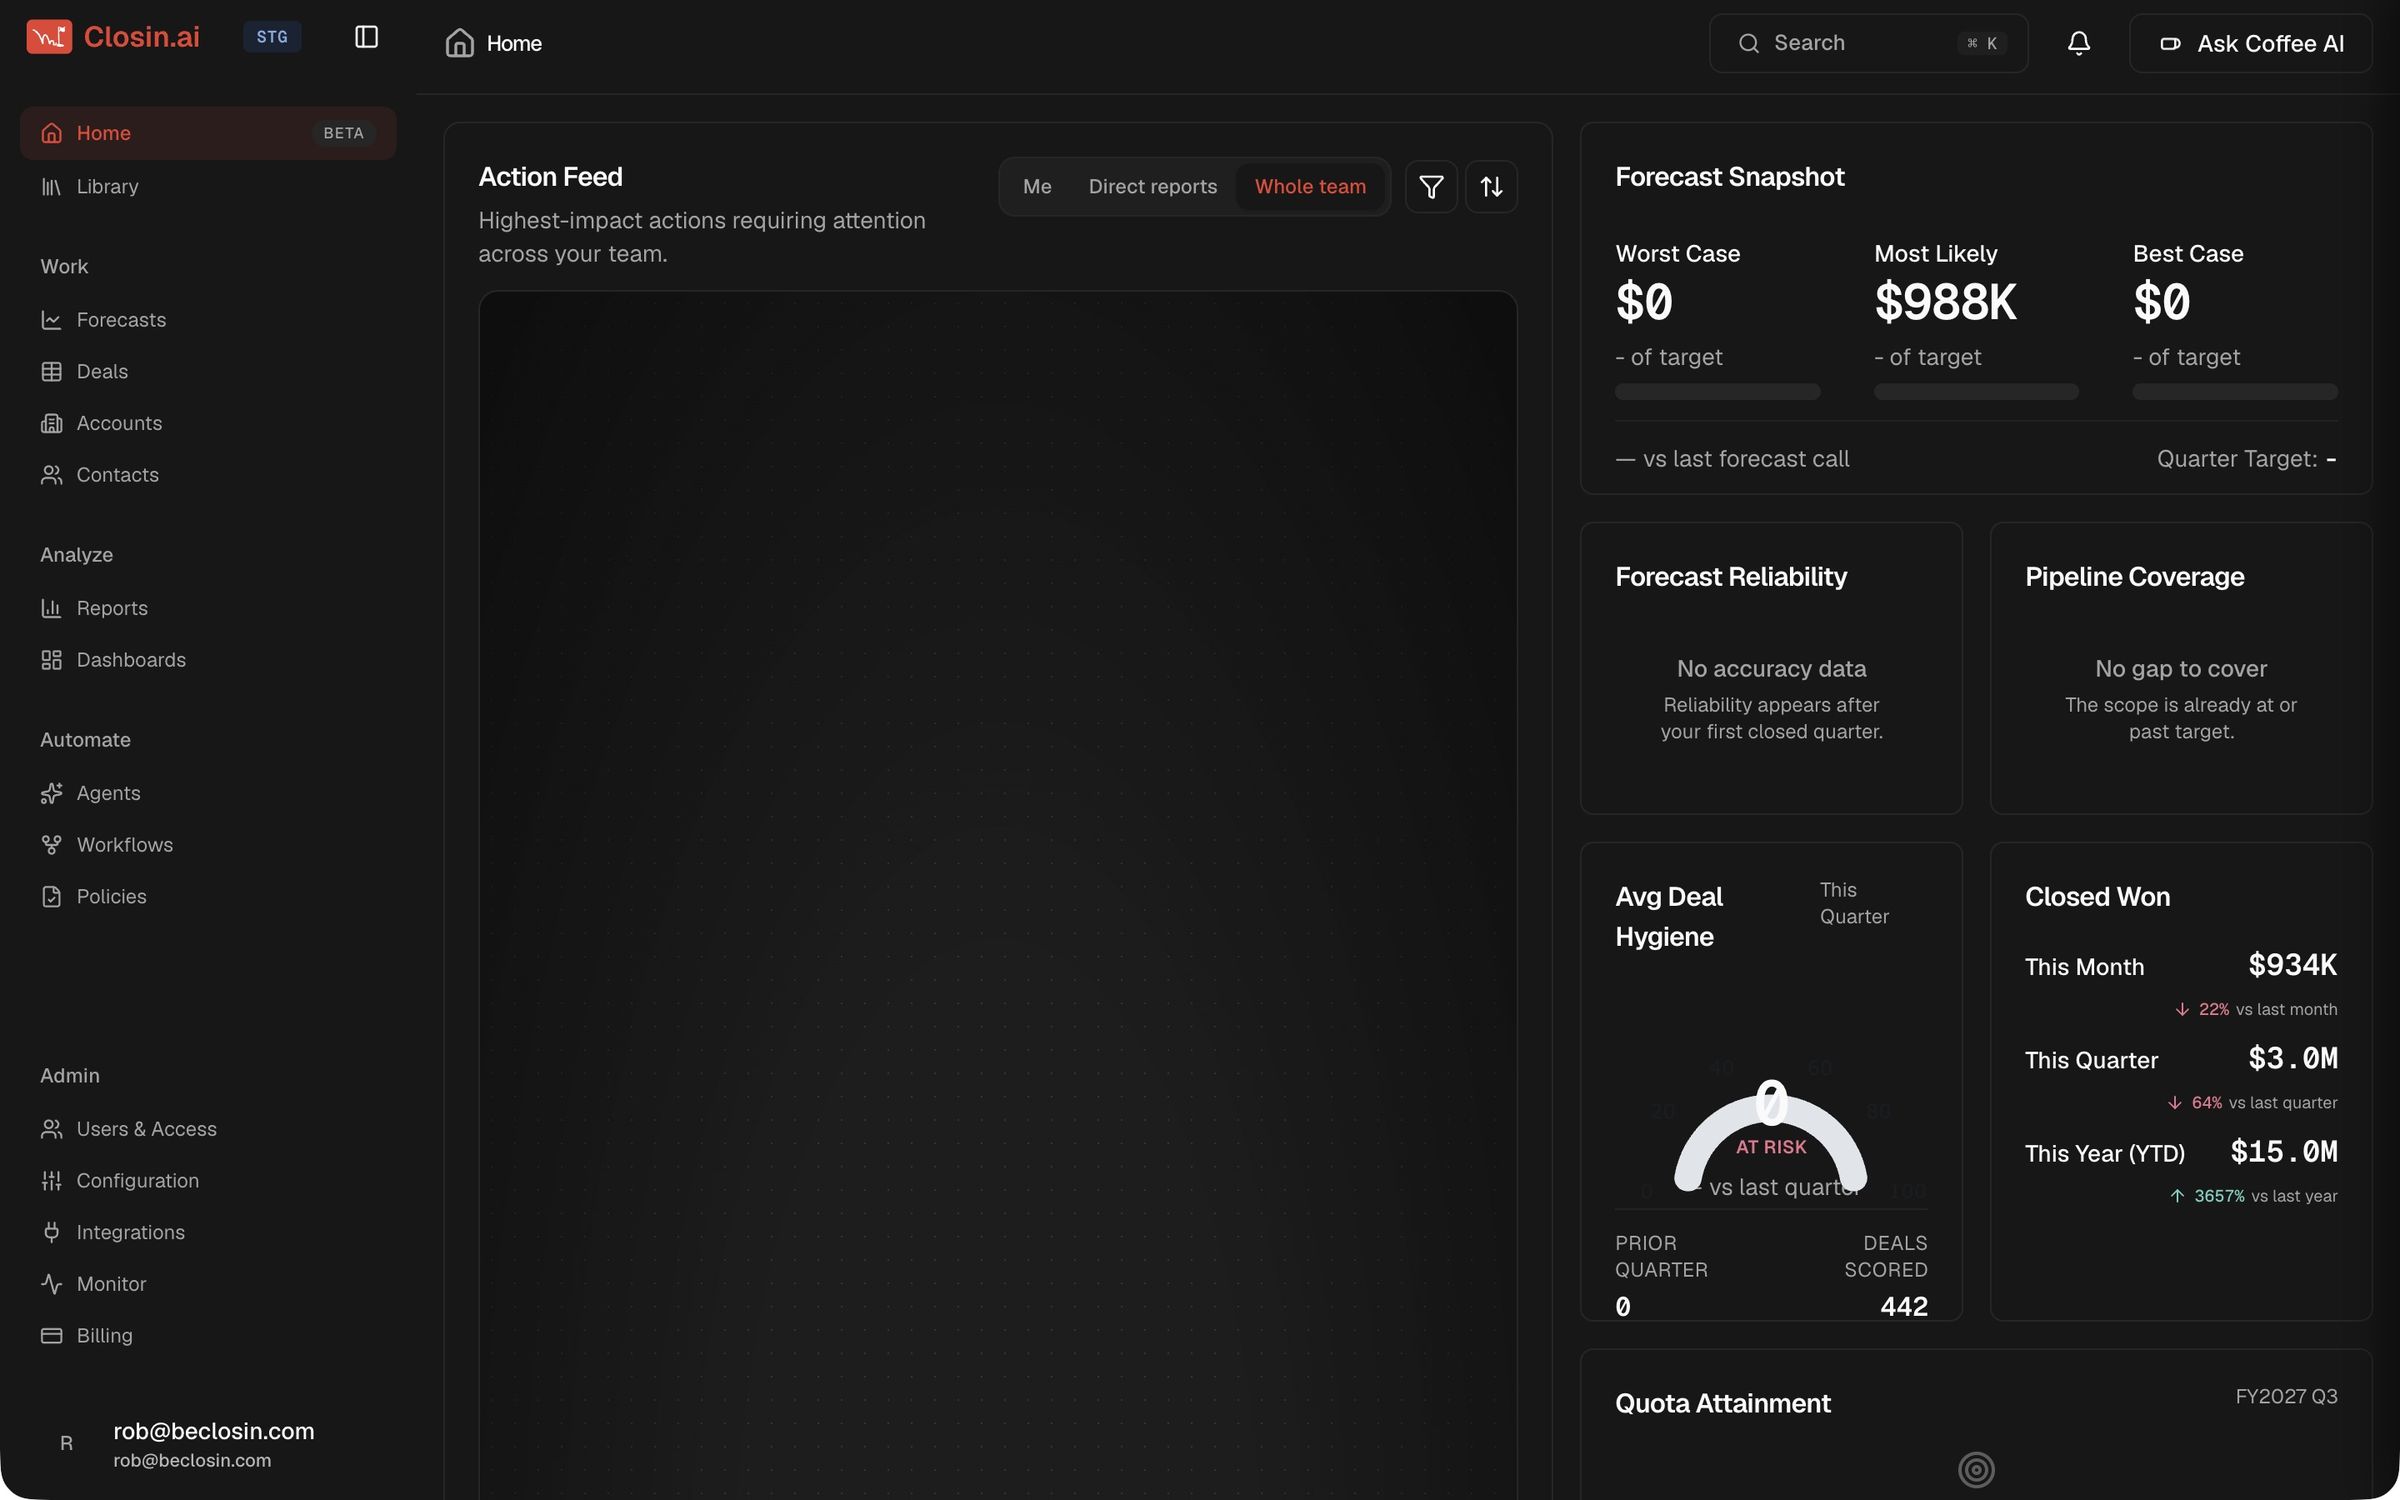
Task: Open Reports under Analyze
Action: 208,608
